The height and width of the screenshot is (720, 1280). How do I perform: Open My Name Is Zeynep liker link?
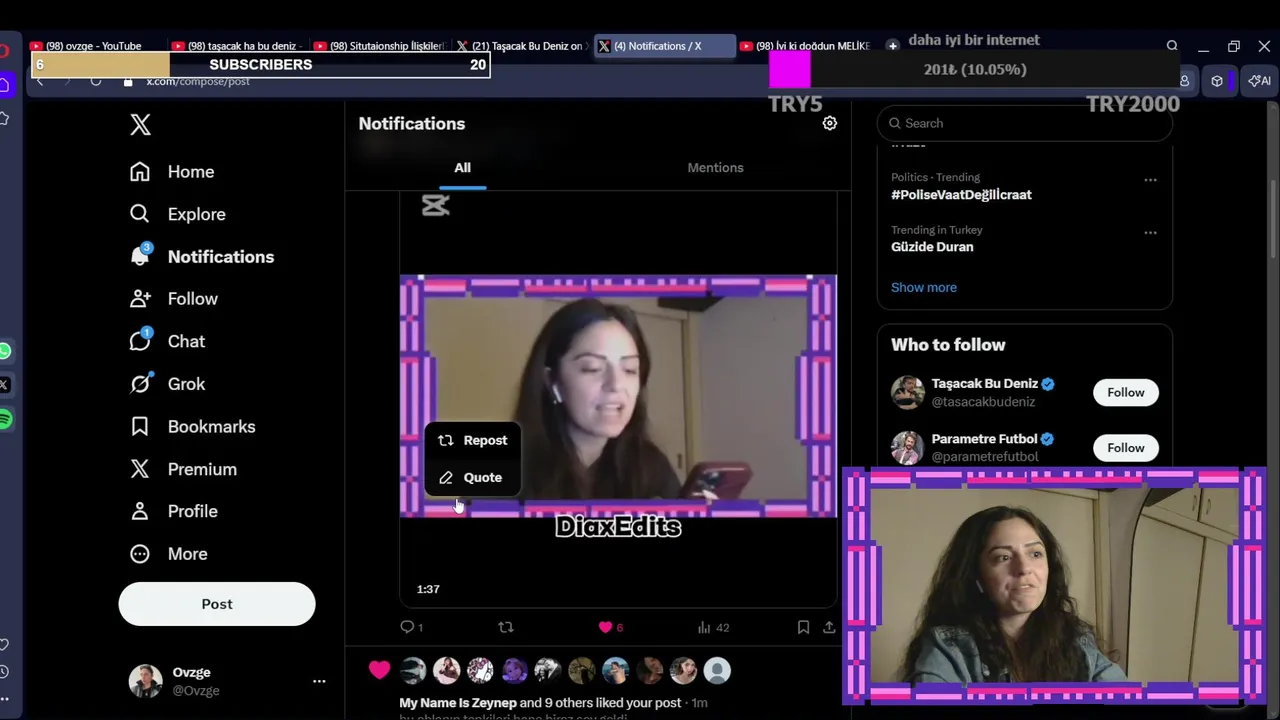[457, 703]
